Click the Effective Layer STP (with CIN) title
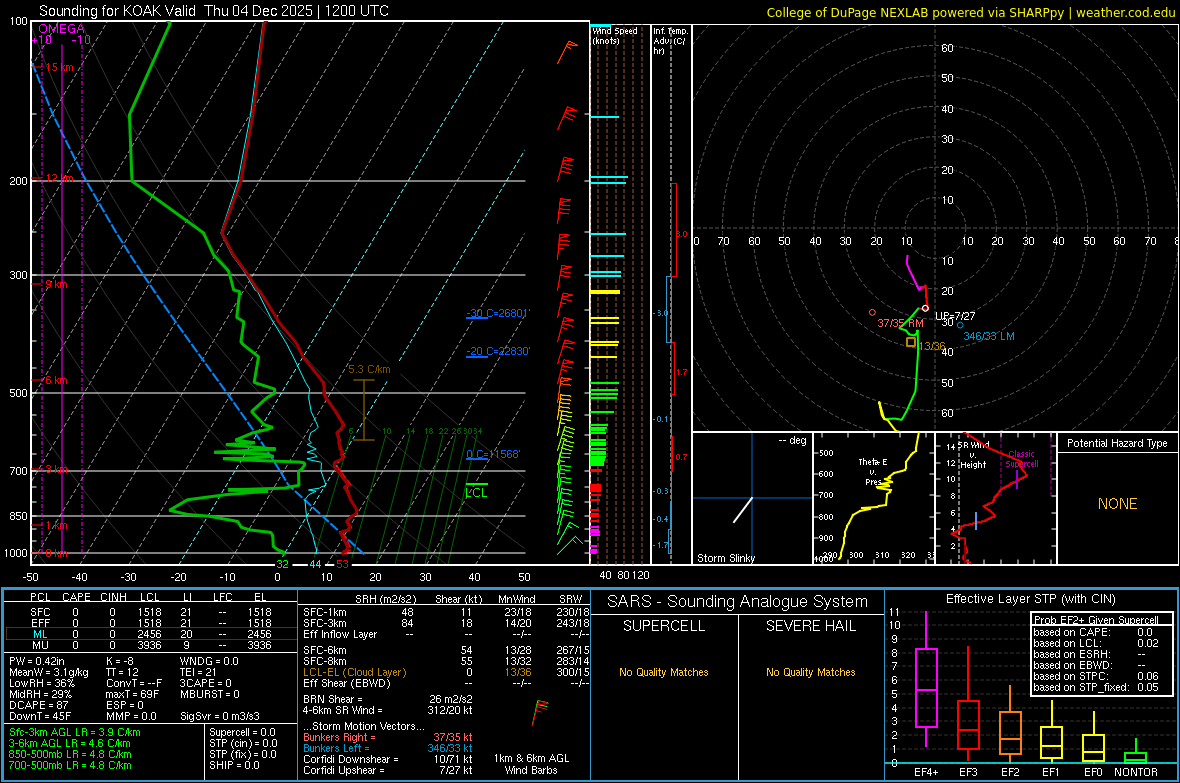This screenshot has width=1180, height=783. tap(1030, 599)
